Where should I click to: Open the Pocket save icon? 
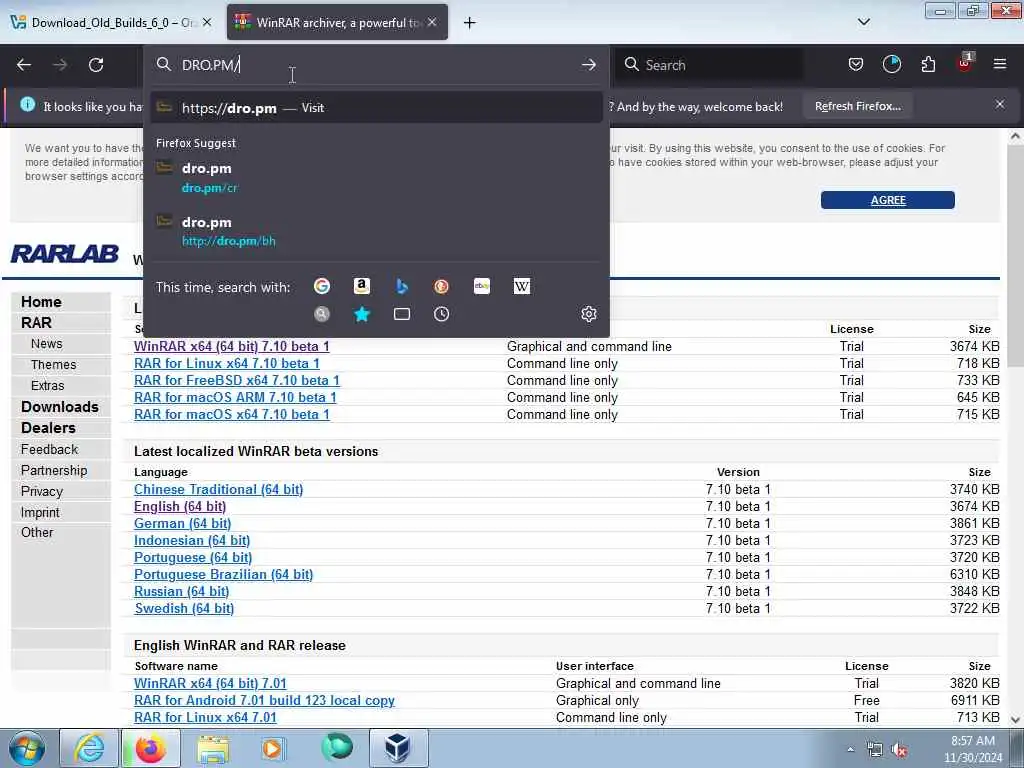click(856, 64)
